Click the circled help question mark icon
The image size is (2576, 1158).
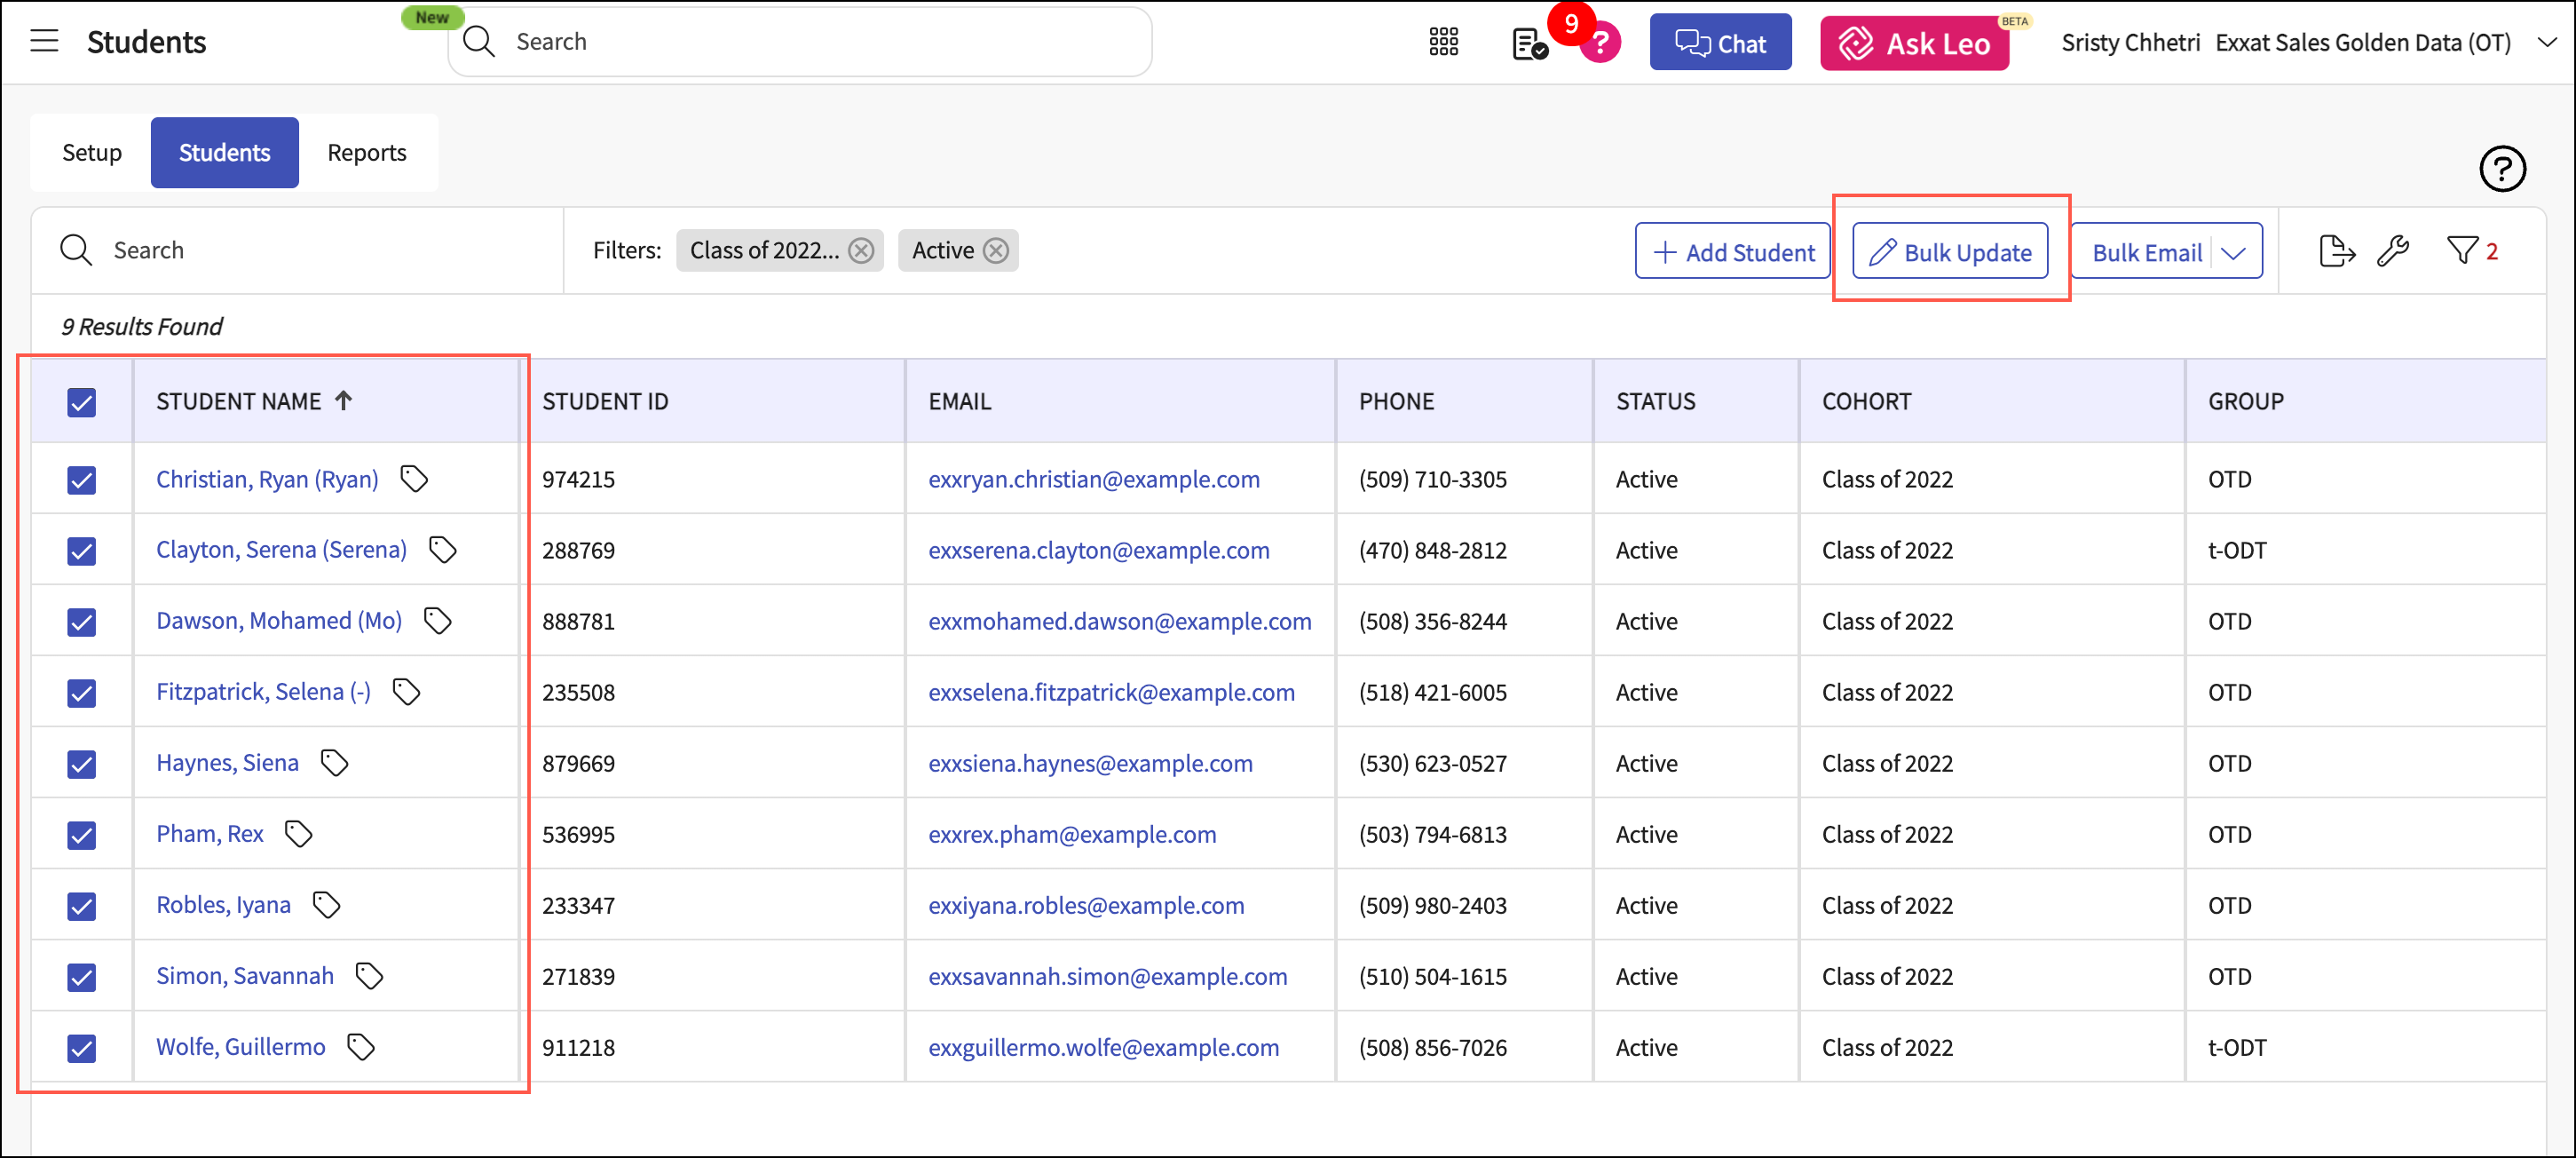(x=2501, y=168)
